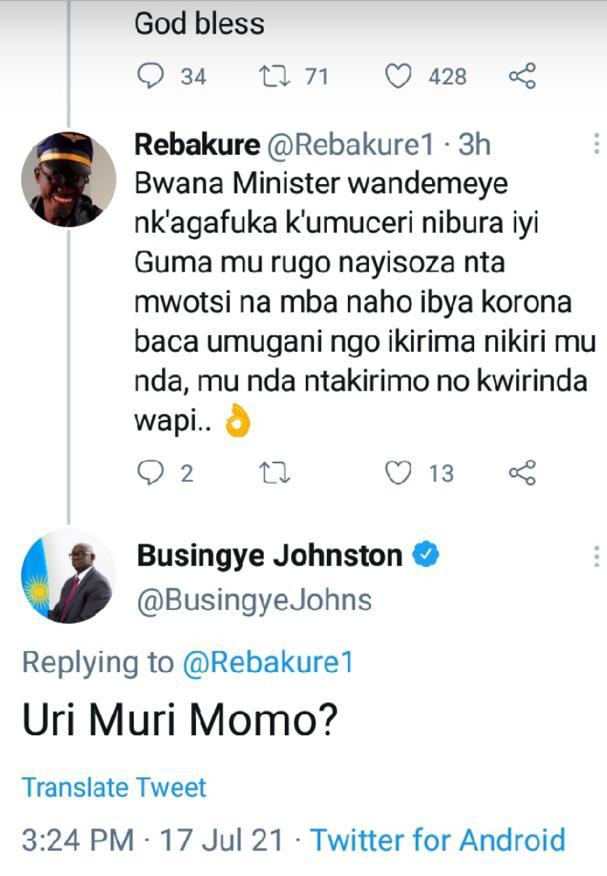Share the God bless tweet
Image resolution: width=607 pixels, height=876 pixels.
pyautogui.click(x=522, y=76)
